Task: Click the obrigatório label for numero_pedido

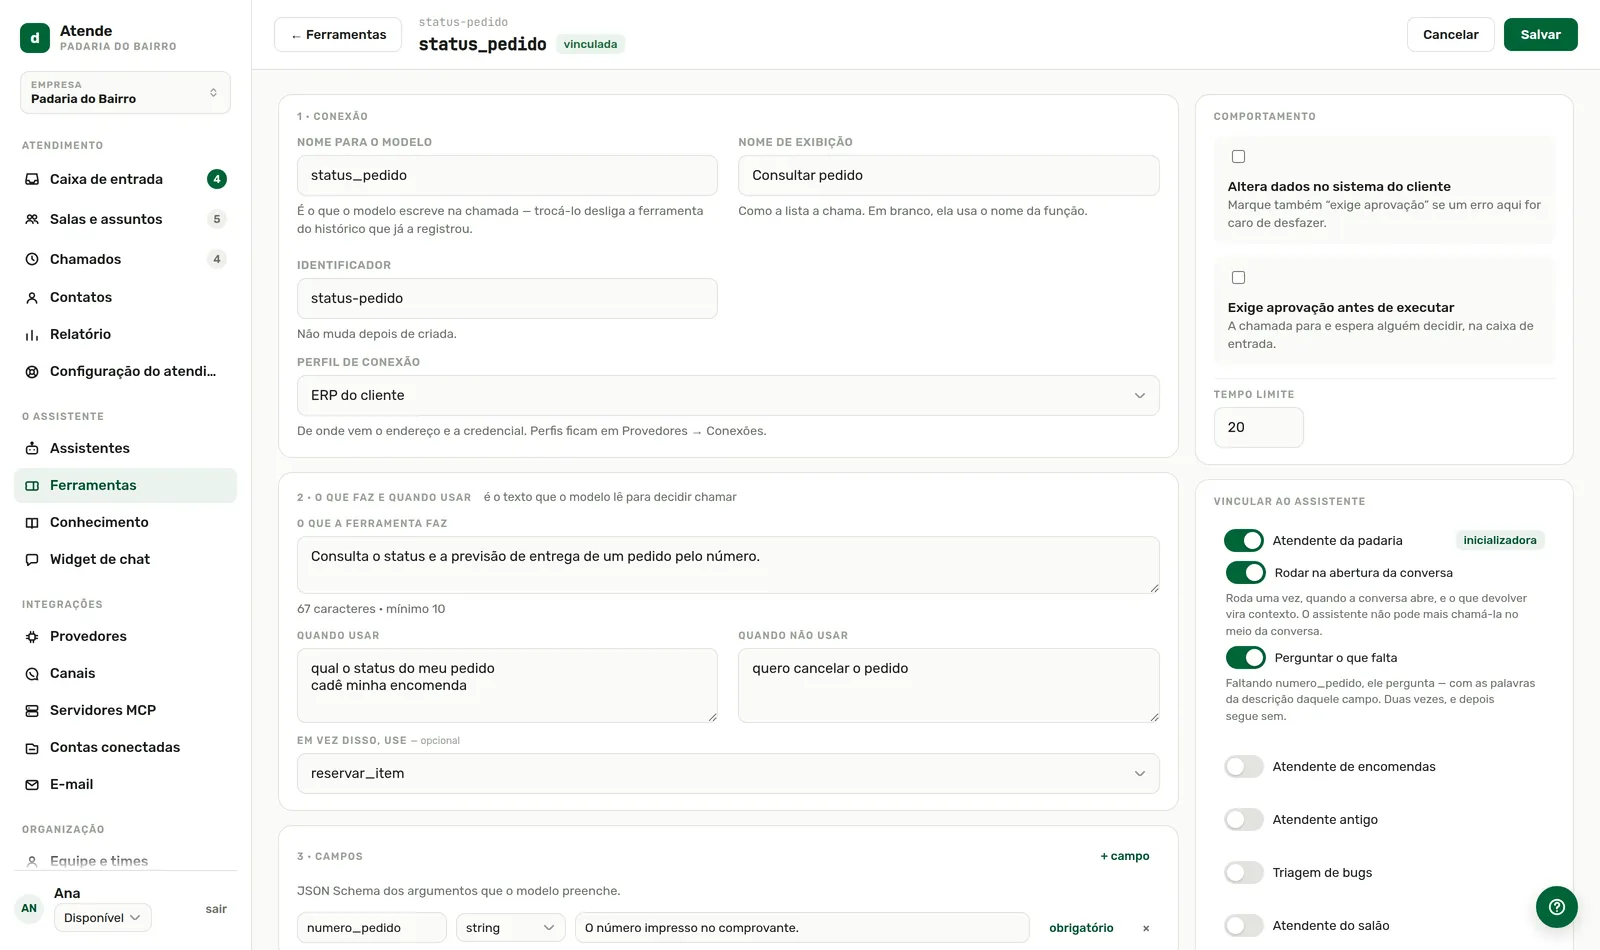Action: [1081, 928]
